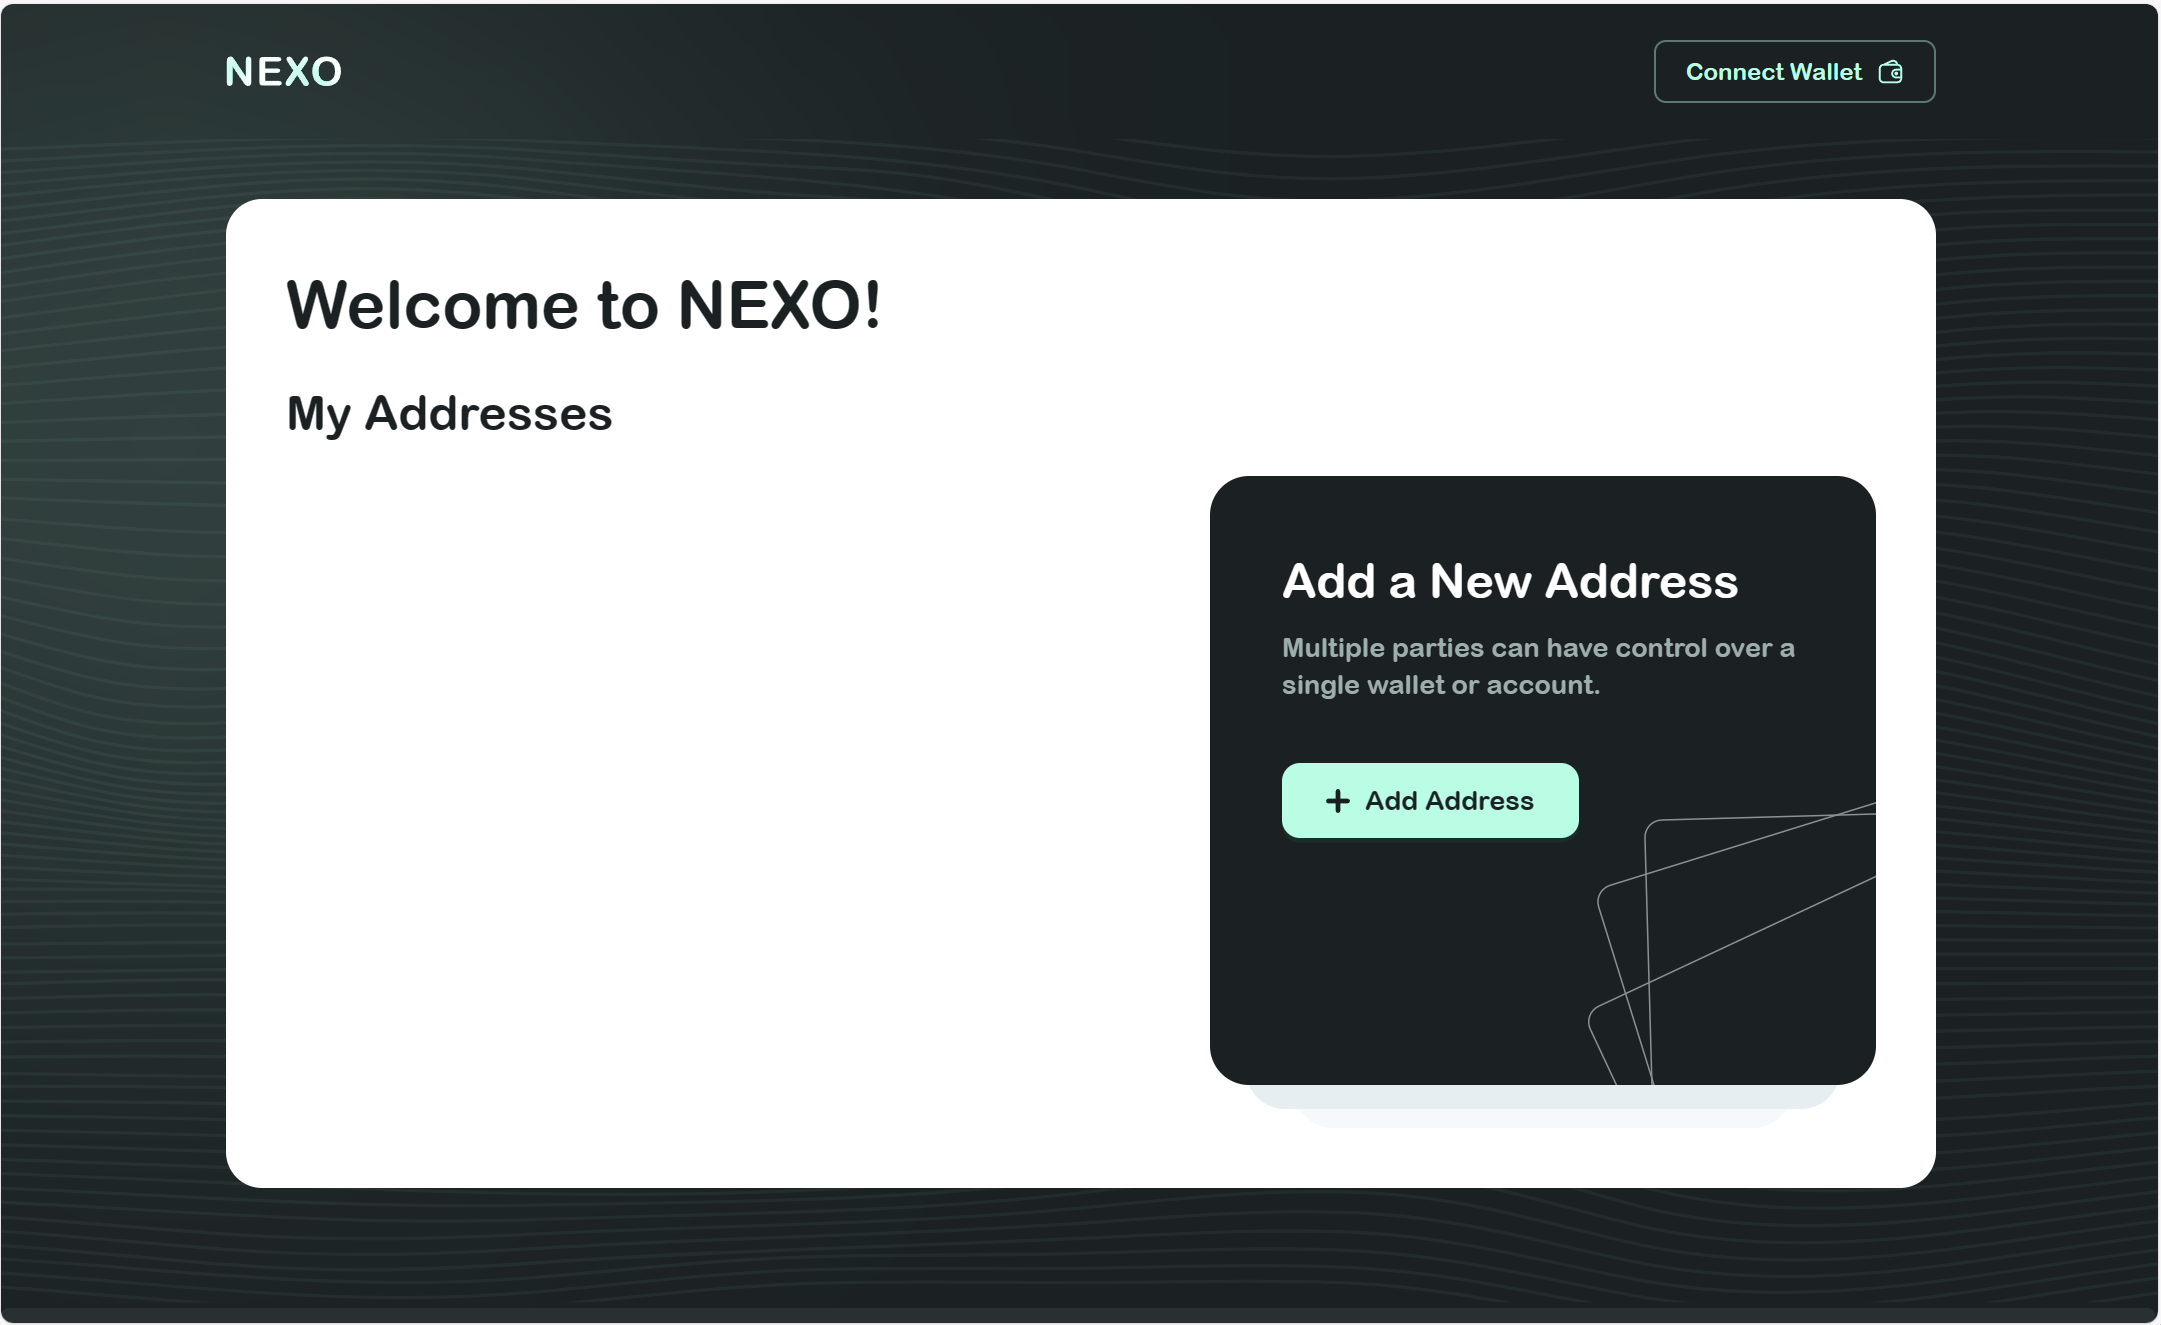Open the wallet glyph inside the top-right button

click(x=1891, y=71)
